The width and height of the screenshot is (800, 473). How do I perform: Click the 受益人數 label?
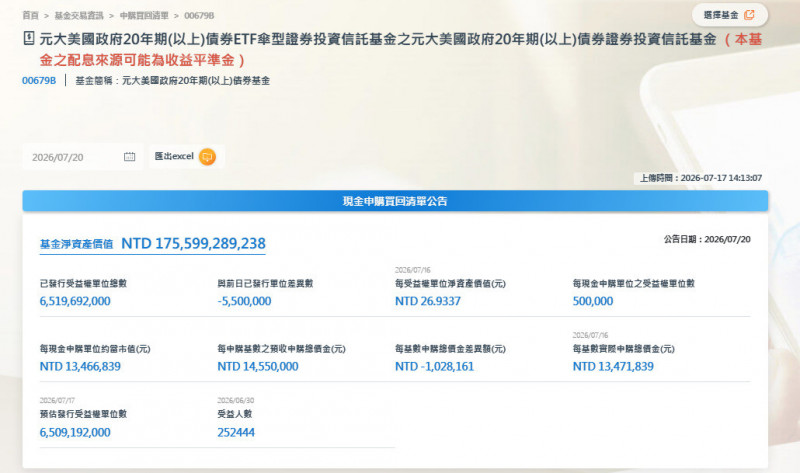point(235,414)
